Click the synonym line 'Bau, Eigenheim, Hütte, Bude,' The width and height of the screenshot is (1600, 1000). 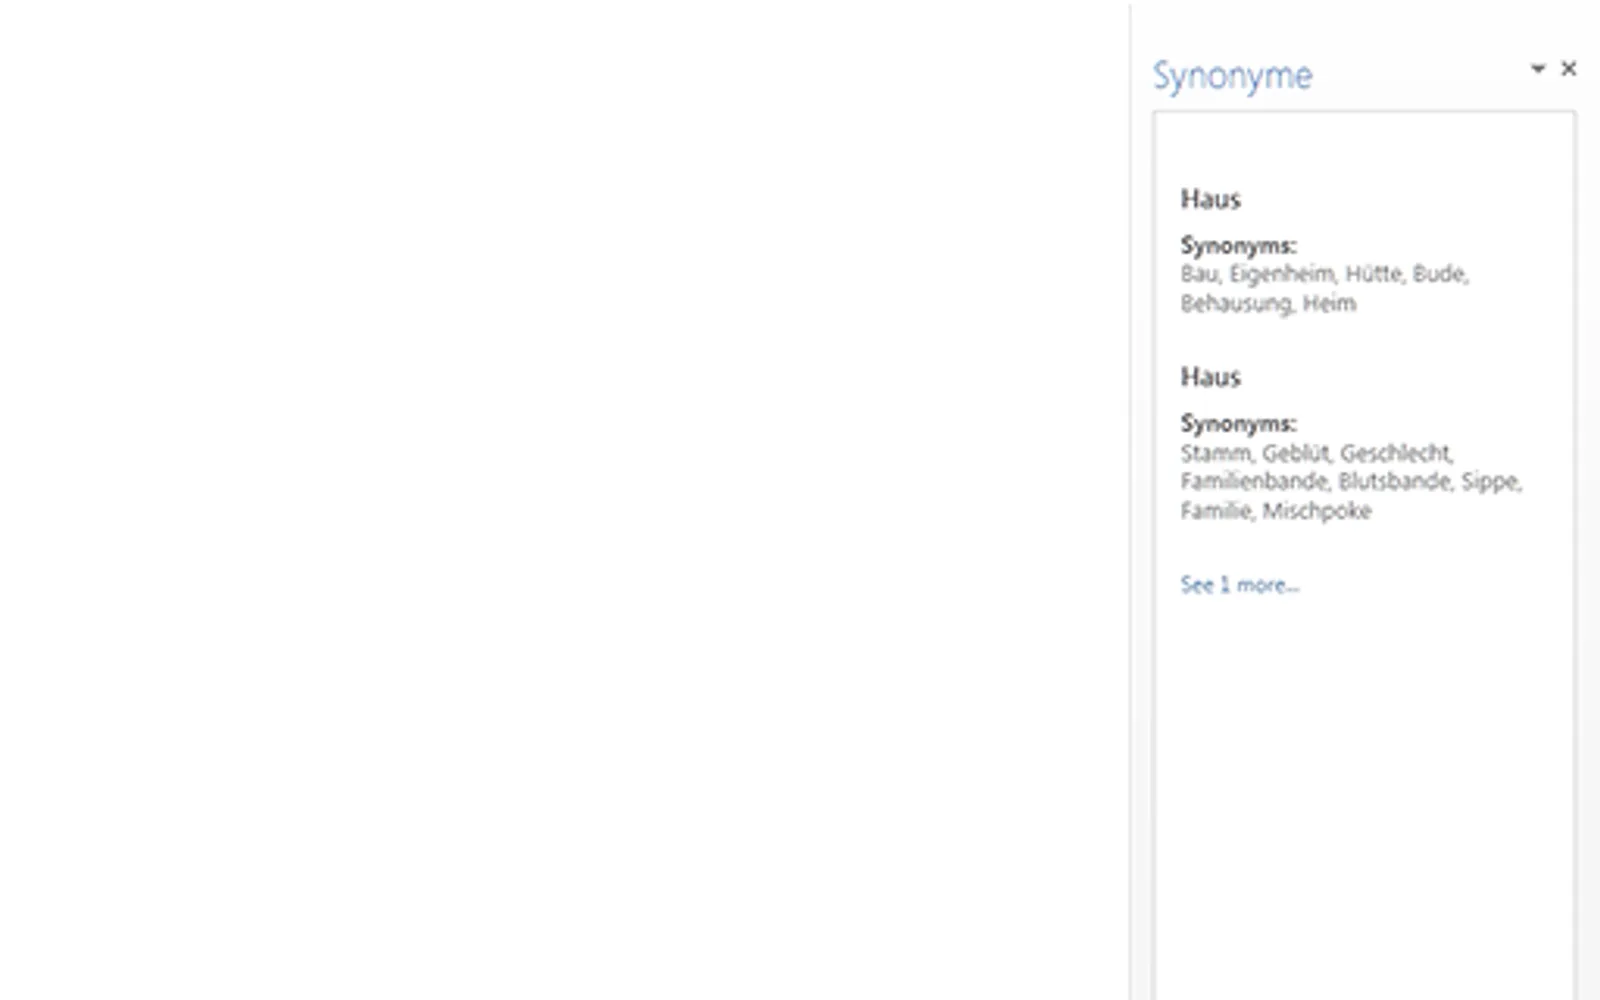coord(1324,274)
